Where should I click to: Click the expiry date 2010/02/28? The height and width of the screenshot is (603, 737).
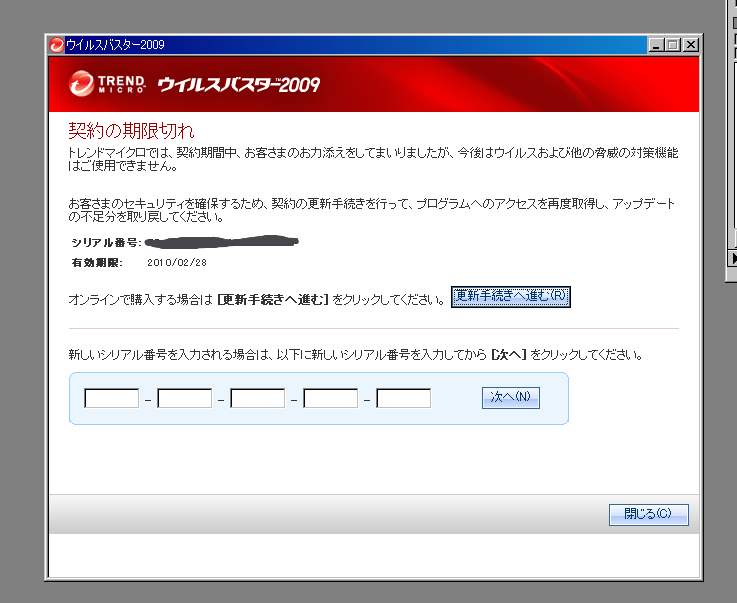click(x=177, y=263)
